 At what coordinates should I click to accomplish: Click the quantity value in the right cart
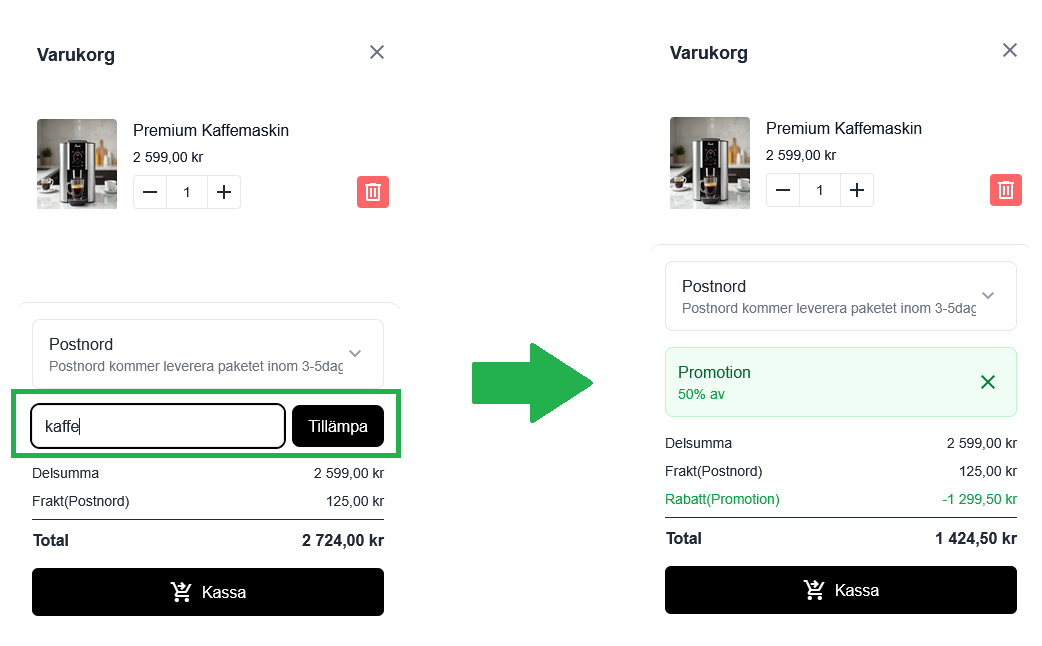pos(820,190)
